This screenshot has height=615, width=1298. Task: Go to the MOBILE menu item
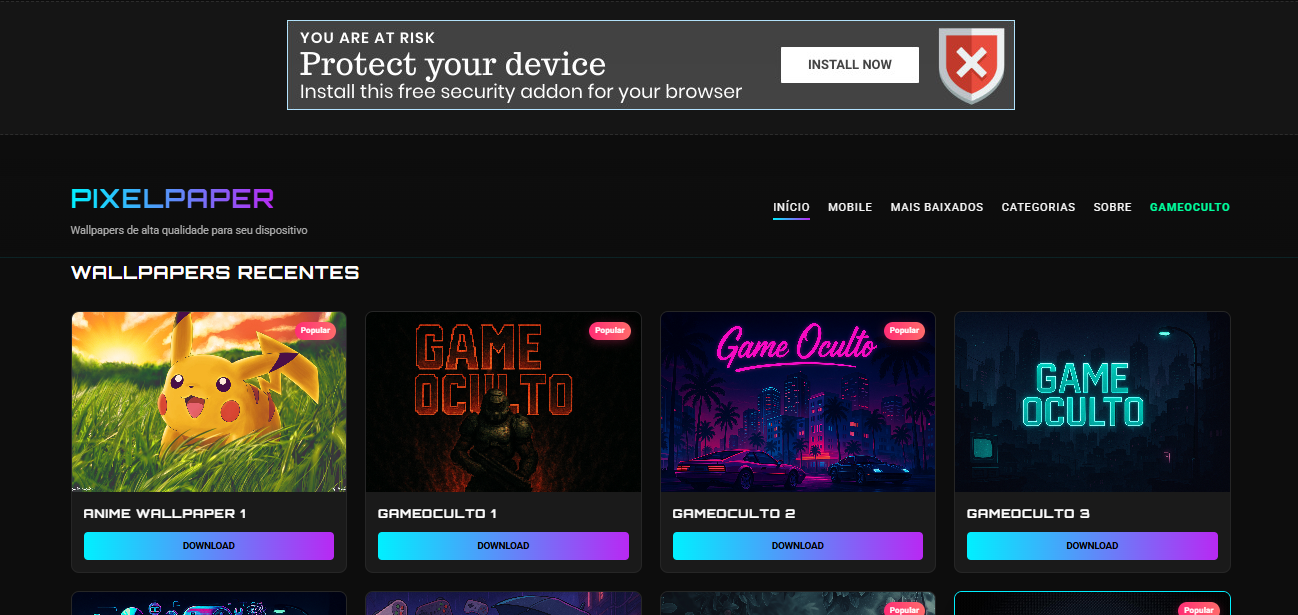[x=850, y=207]
